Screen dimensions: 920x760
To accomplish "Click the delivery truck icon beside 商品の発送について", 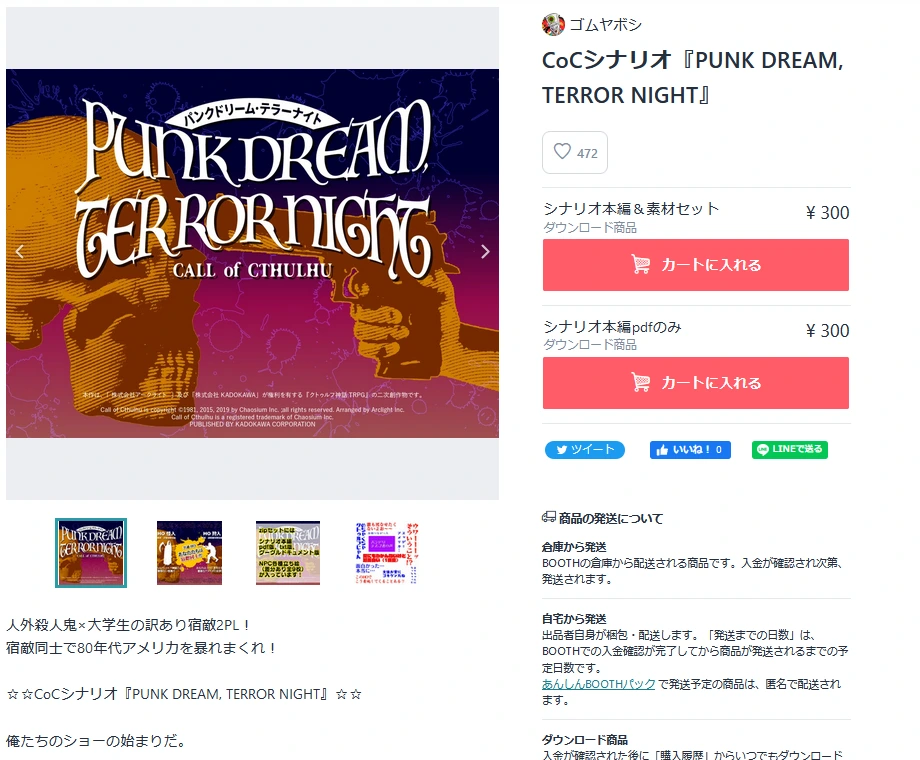I will click(549, 517).
